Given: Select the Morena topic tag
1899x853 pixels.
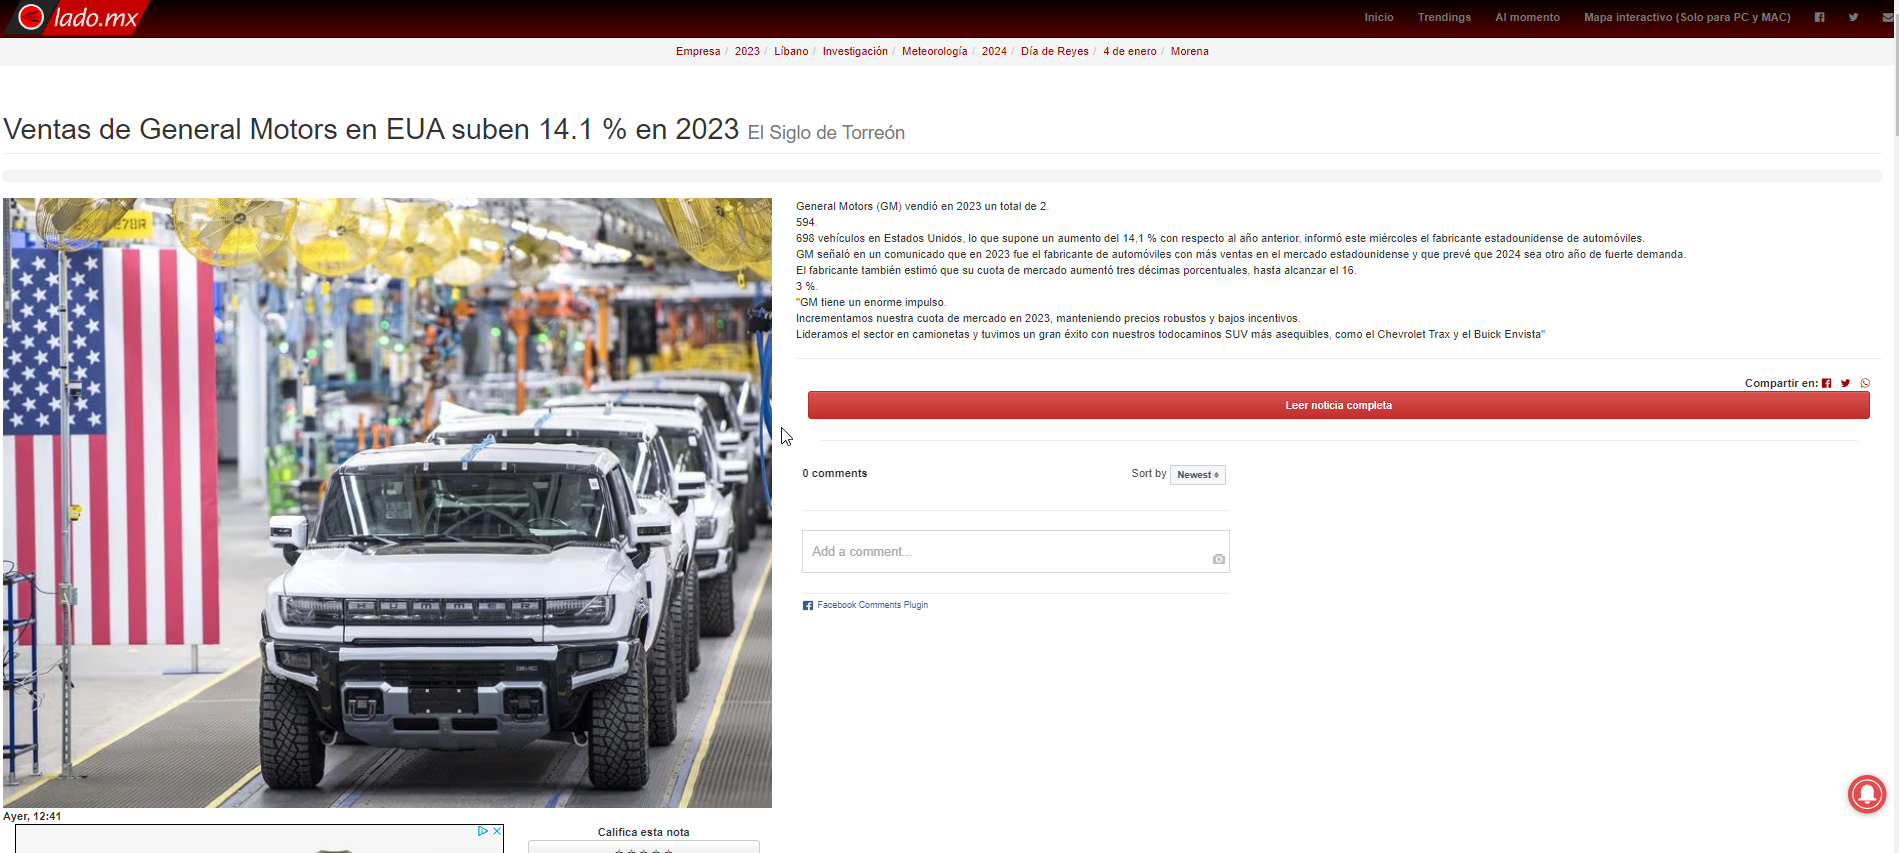Looking at the screenshot, I should point(1190,51).
